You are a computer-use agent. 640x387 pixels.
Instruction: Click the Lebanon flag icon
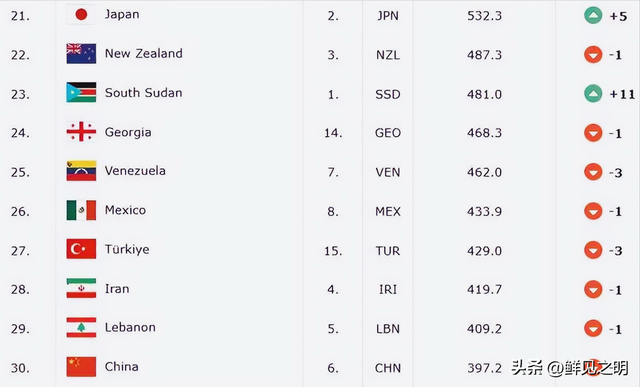point(81,327)
